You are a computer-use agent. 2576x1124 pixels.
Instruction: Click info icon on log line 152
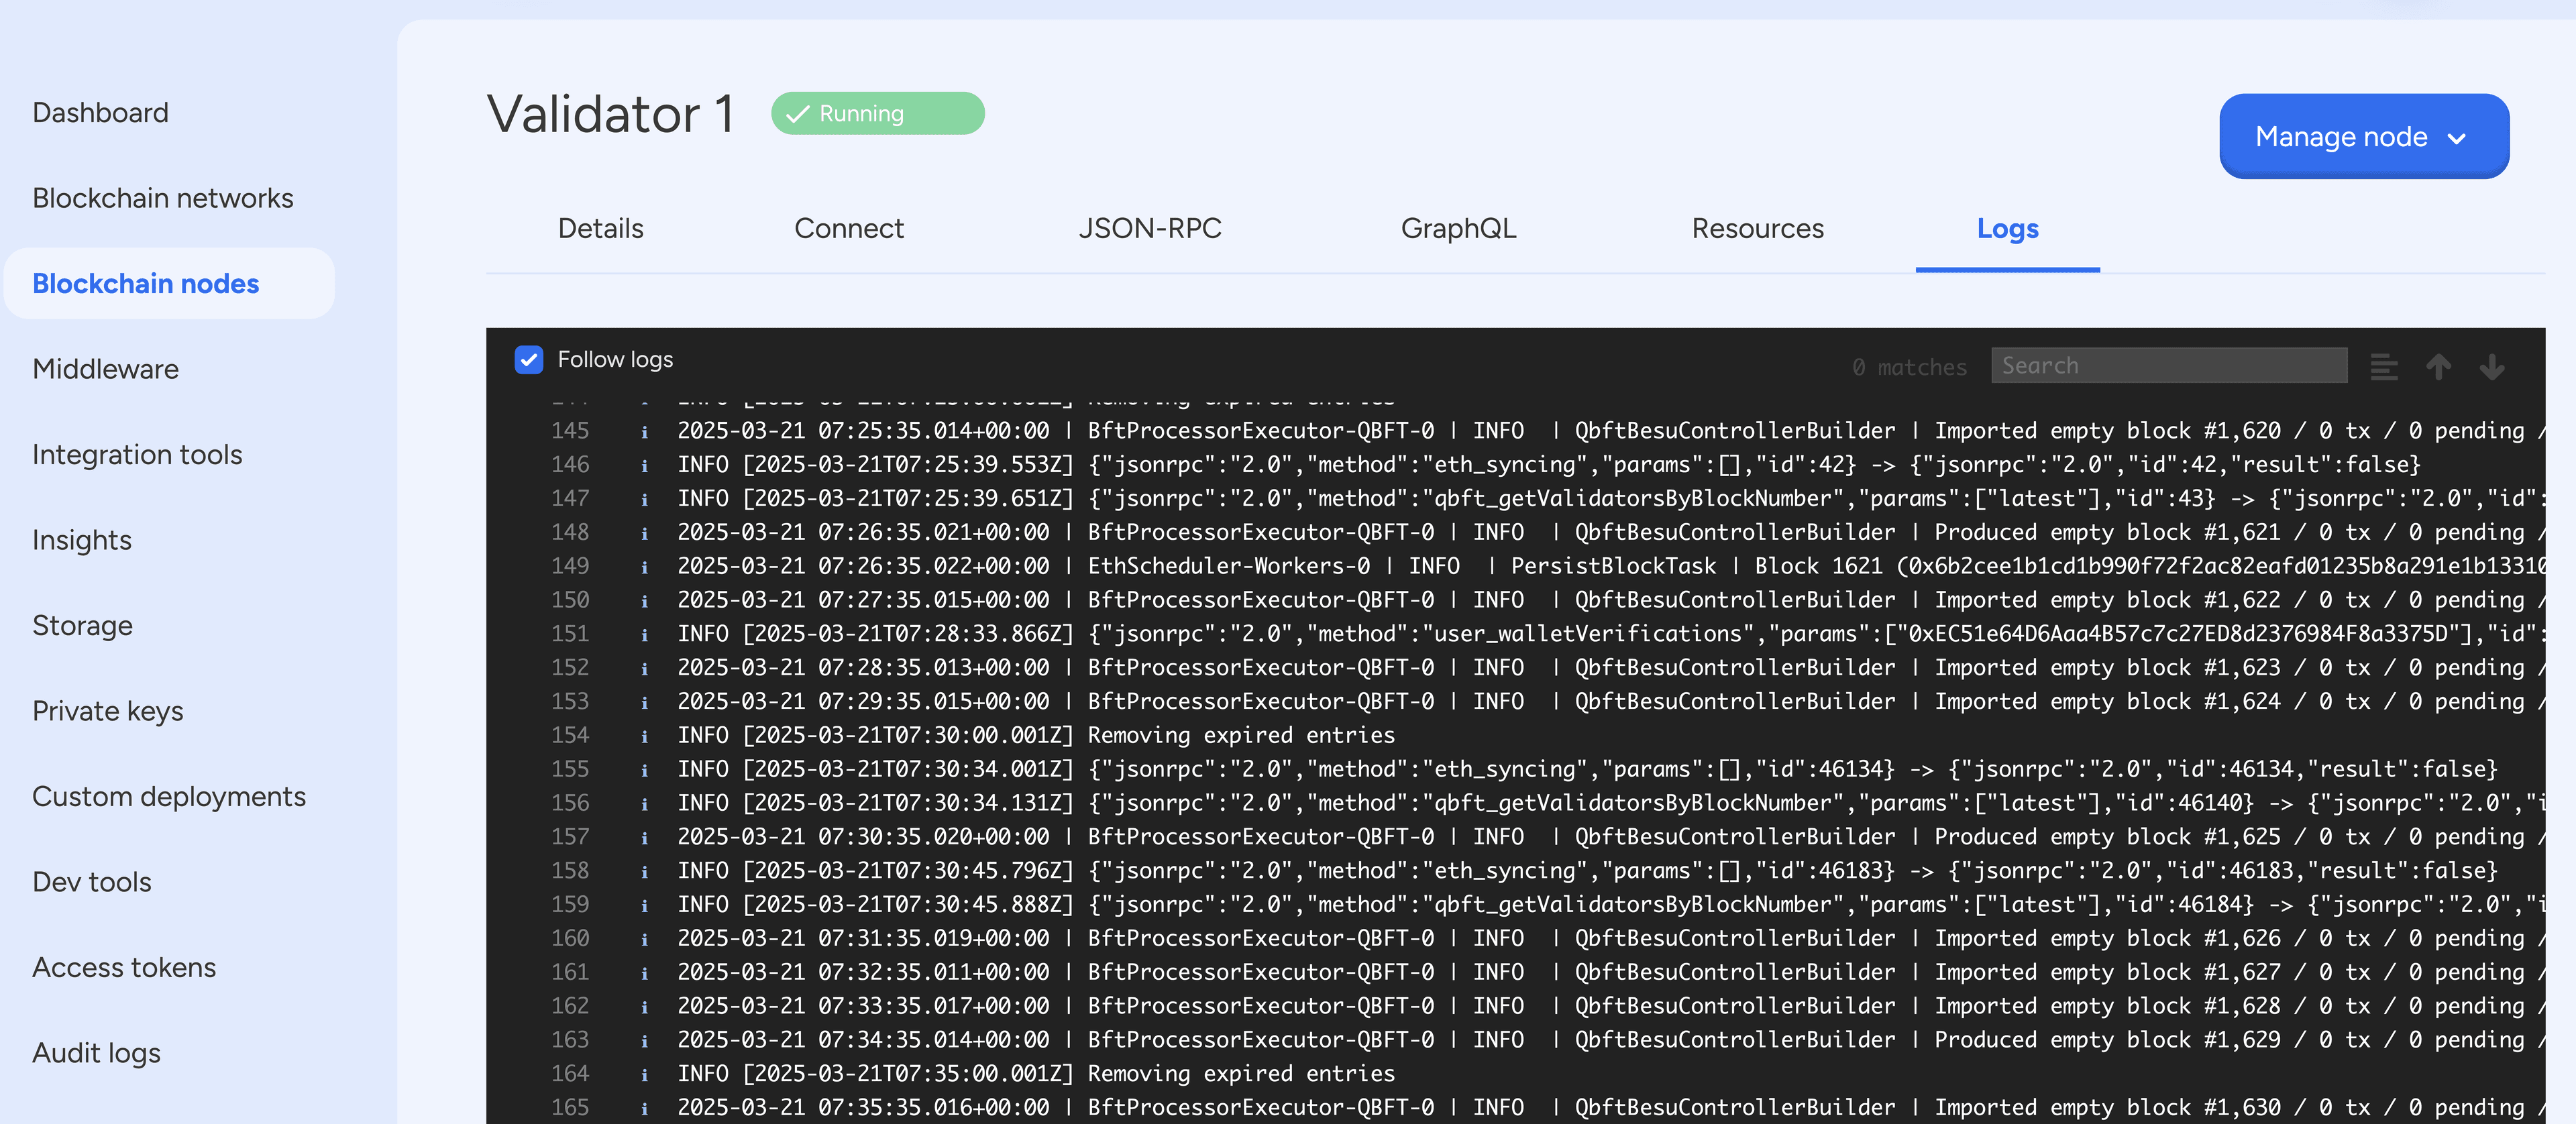click(x=644, y=669)
